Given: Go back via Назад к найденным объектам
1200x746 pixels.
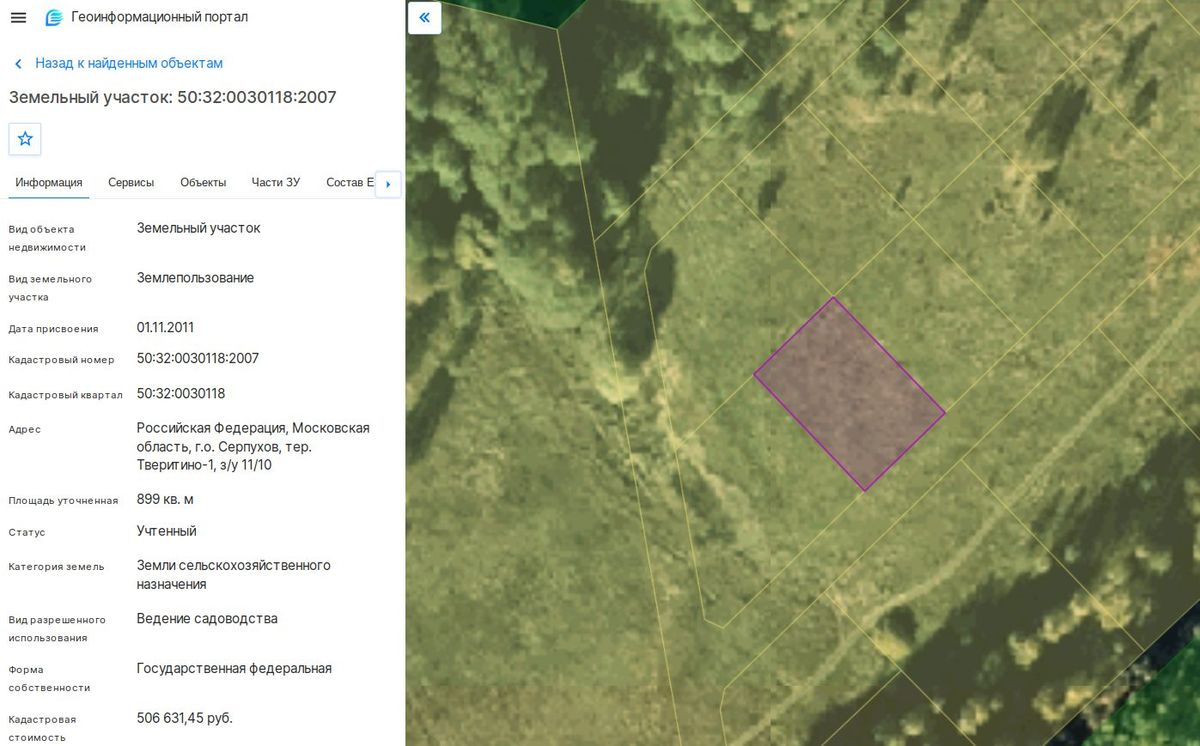Looking at the screenshot, I should (x=129, y=63).
